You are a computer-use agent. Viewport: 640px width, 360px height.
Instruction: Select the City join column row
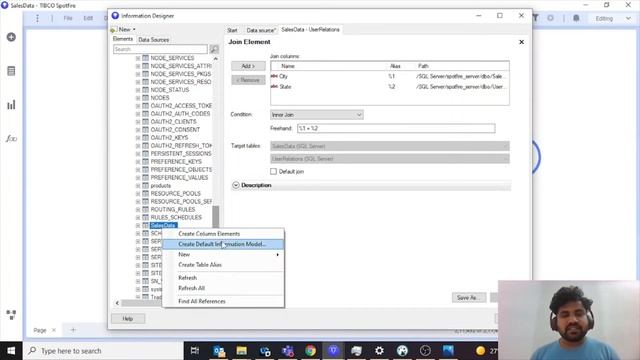click(390, 76)
